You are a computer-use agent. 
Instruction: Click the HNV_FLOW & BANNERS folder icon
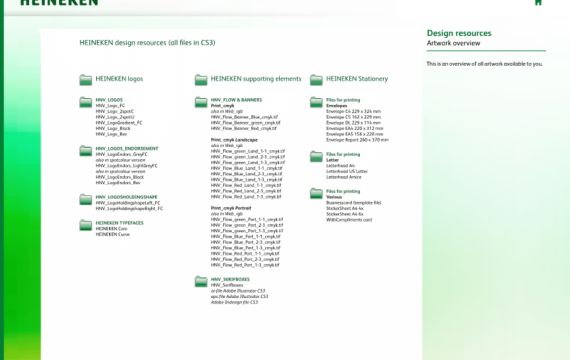click(x=201, y=102)
